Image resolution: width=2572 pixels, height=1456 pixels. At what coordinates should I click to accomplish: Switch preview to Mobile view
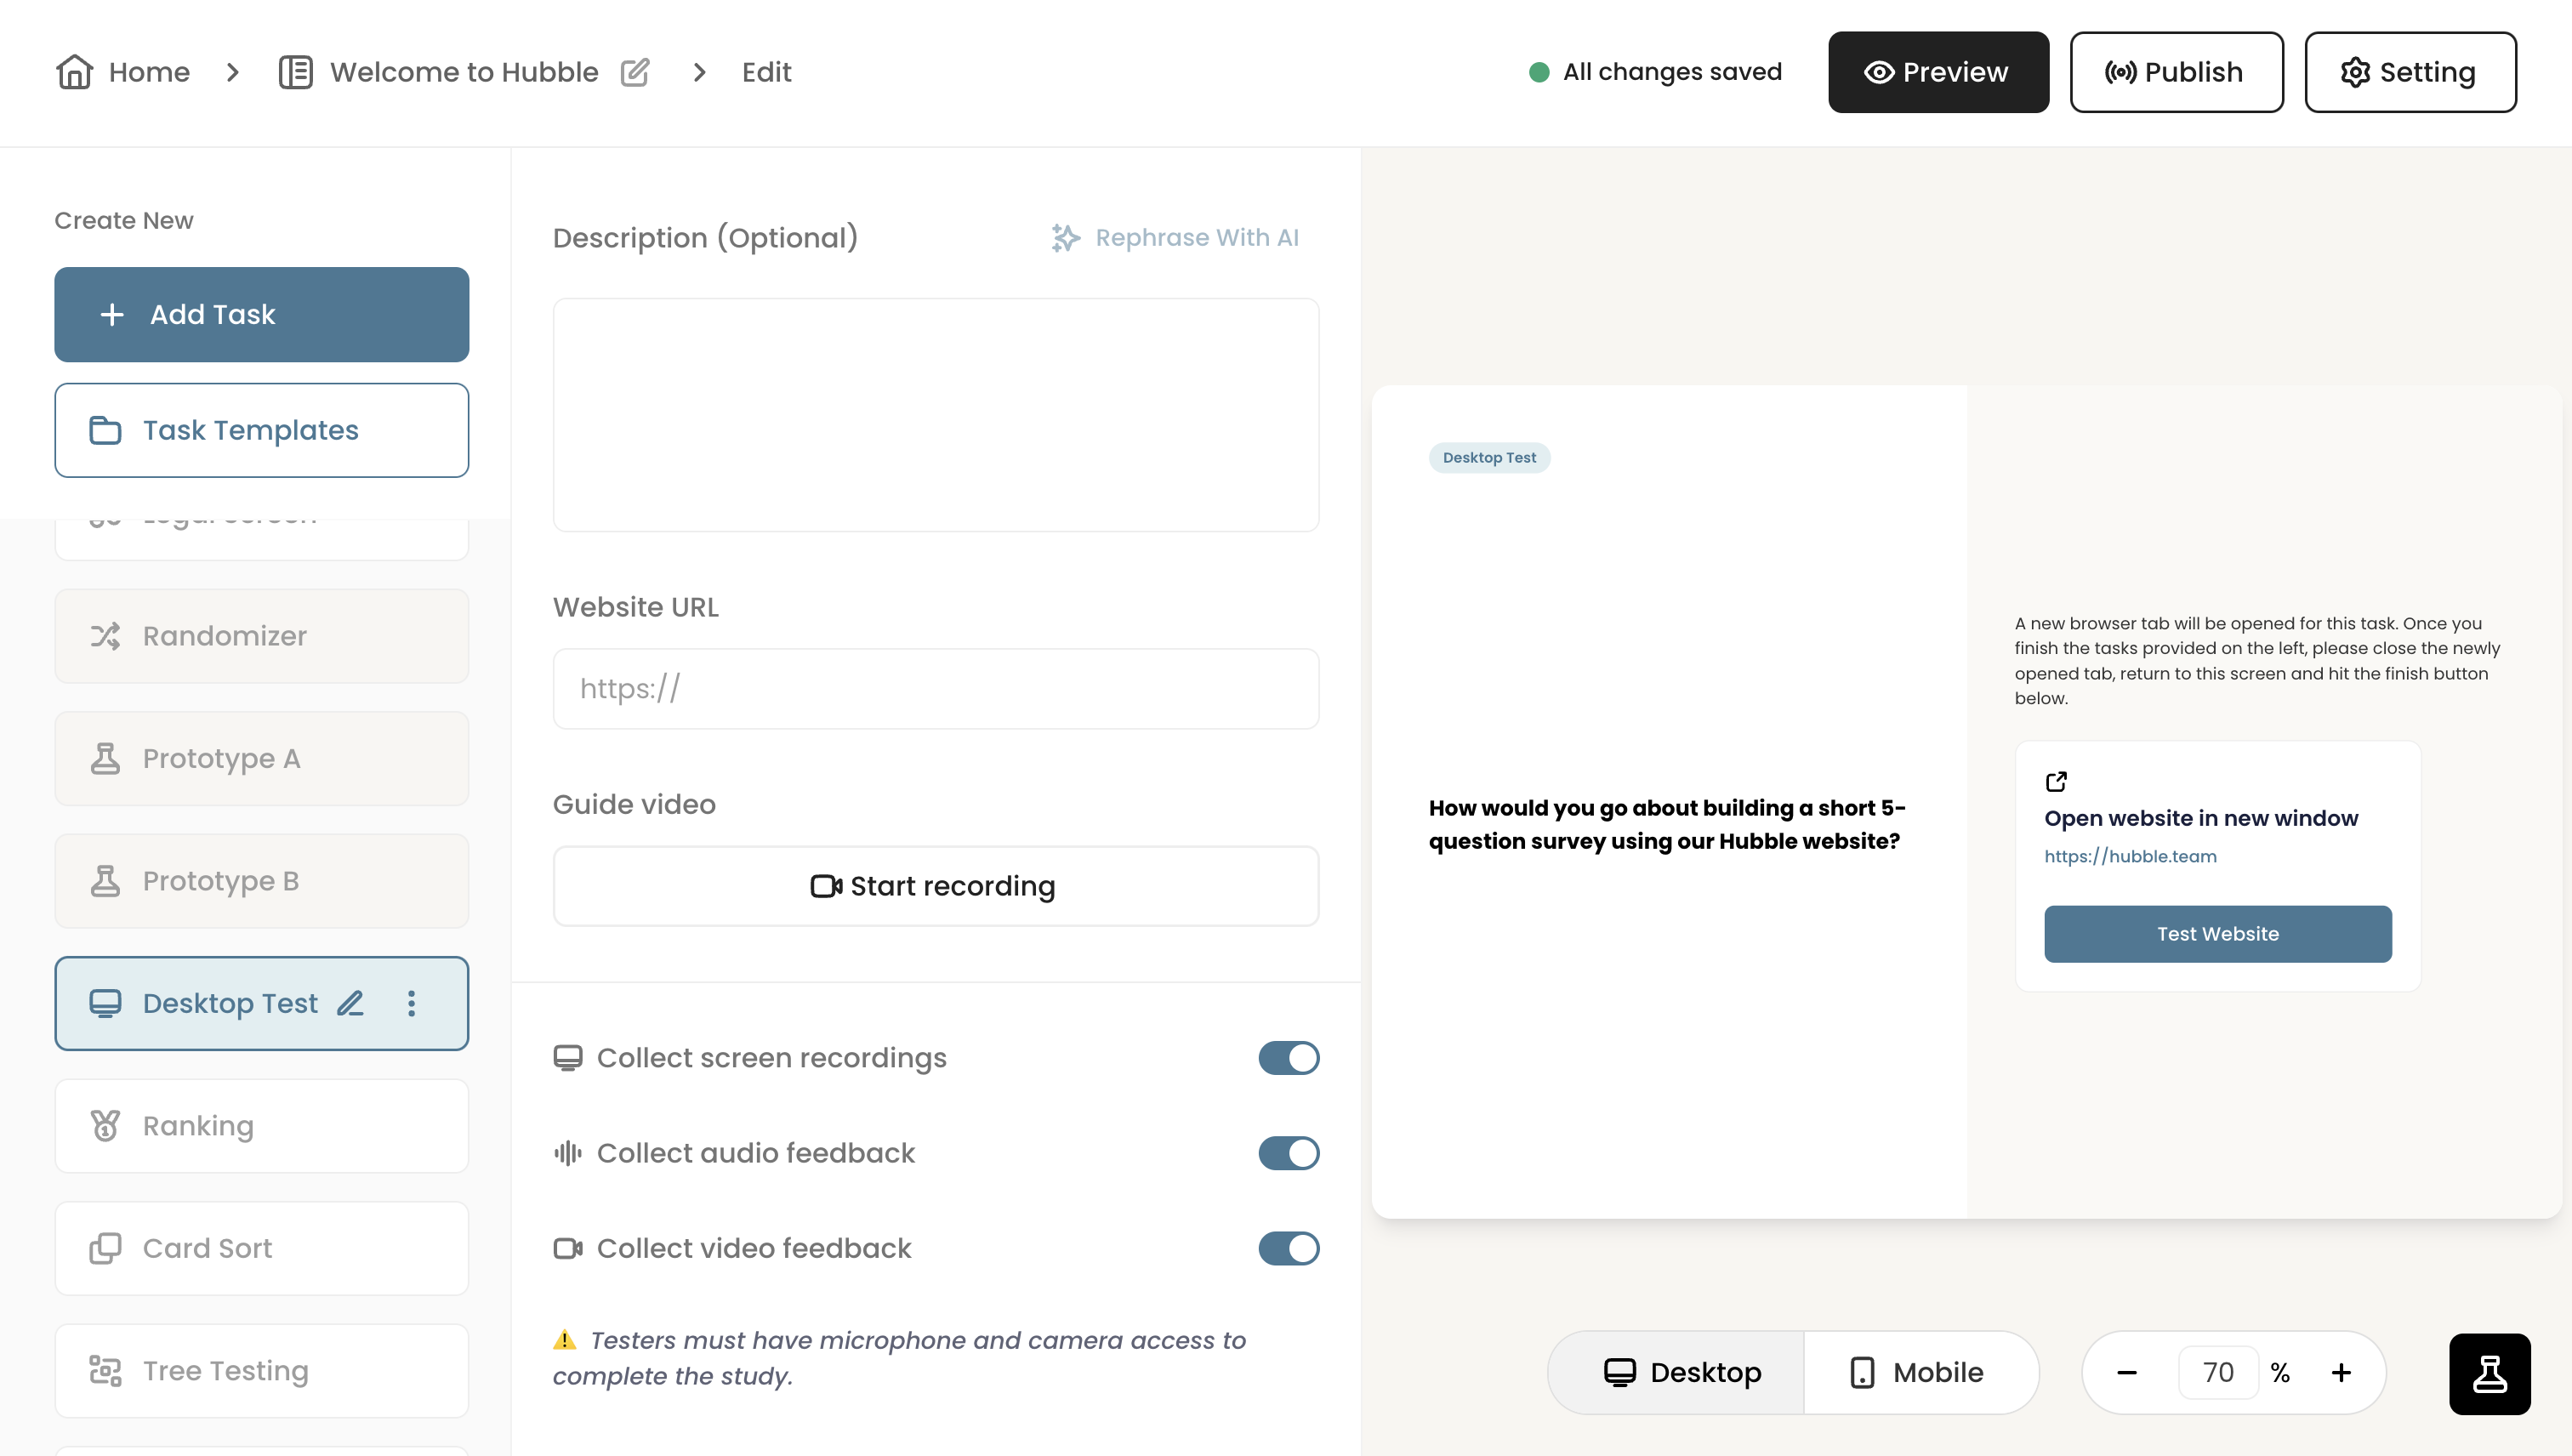[x=1921, y=1373]
